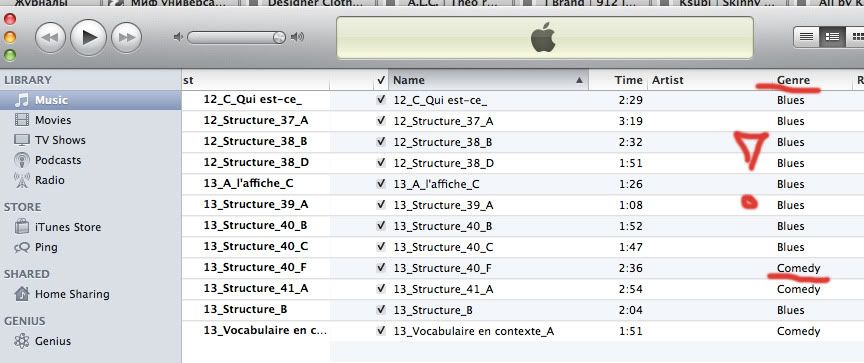
Task: Select the GENIUS sidebar heading
Action: (25, 321)
